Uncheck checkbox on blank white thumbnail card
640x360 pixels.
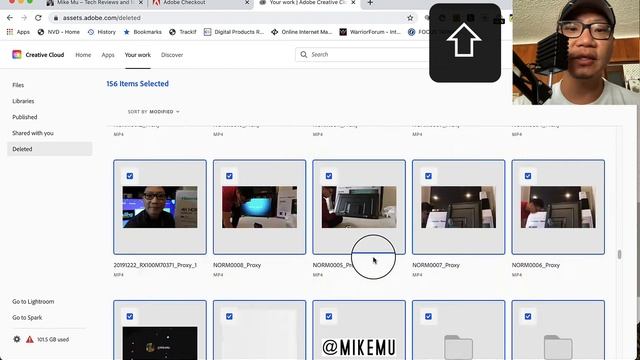pyautogui.click(x=229, y=316)
